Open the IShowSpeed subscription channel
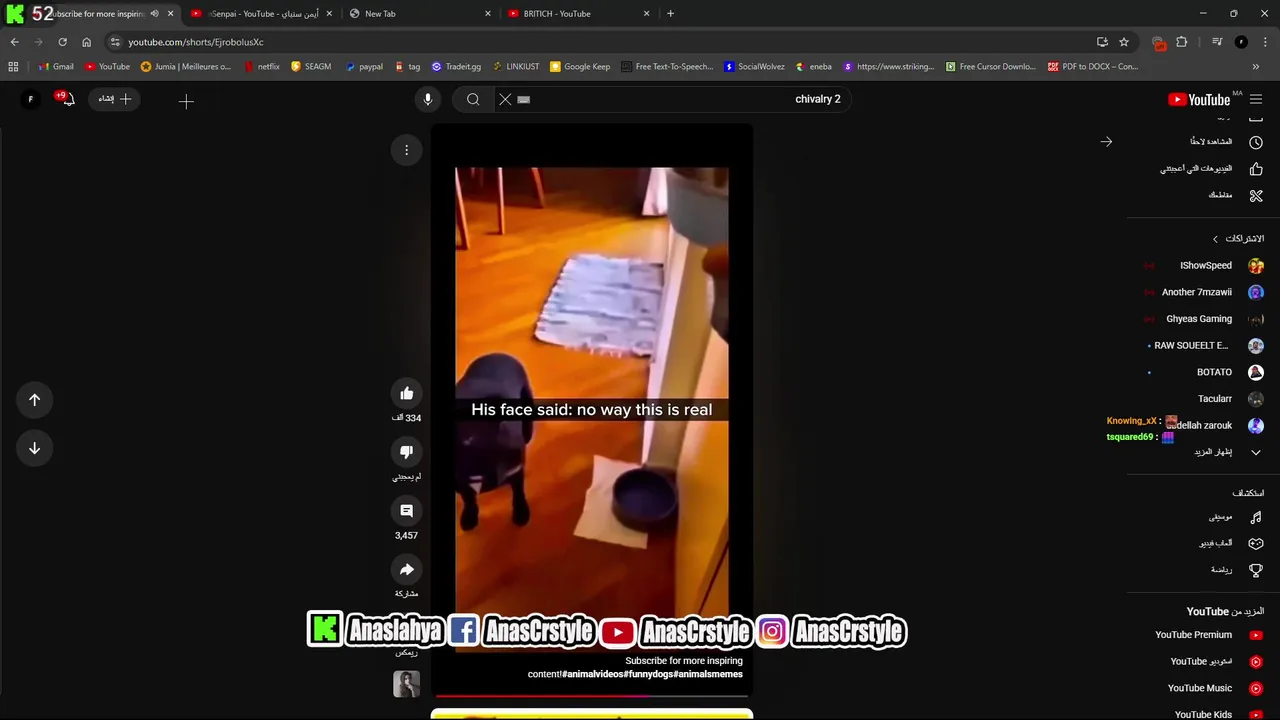Viewport: 1280px width, 720px height. click(x=1205, y=266)
